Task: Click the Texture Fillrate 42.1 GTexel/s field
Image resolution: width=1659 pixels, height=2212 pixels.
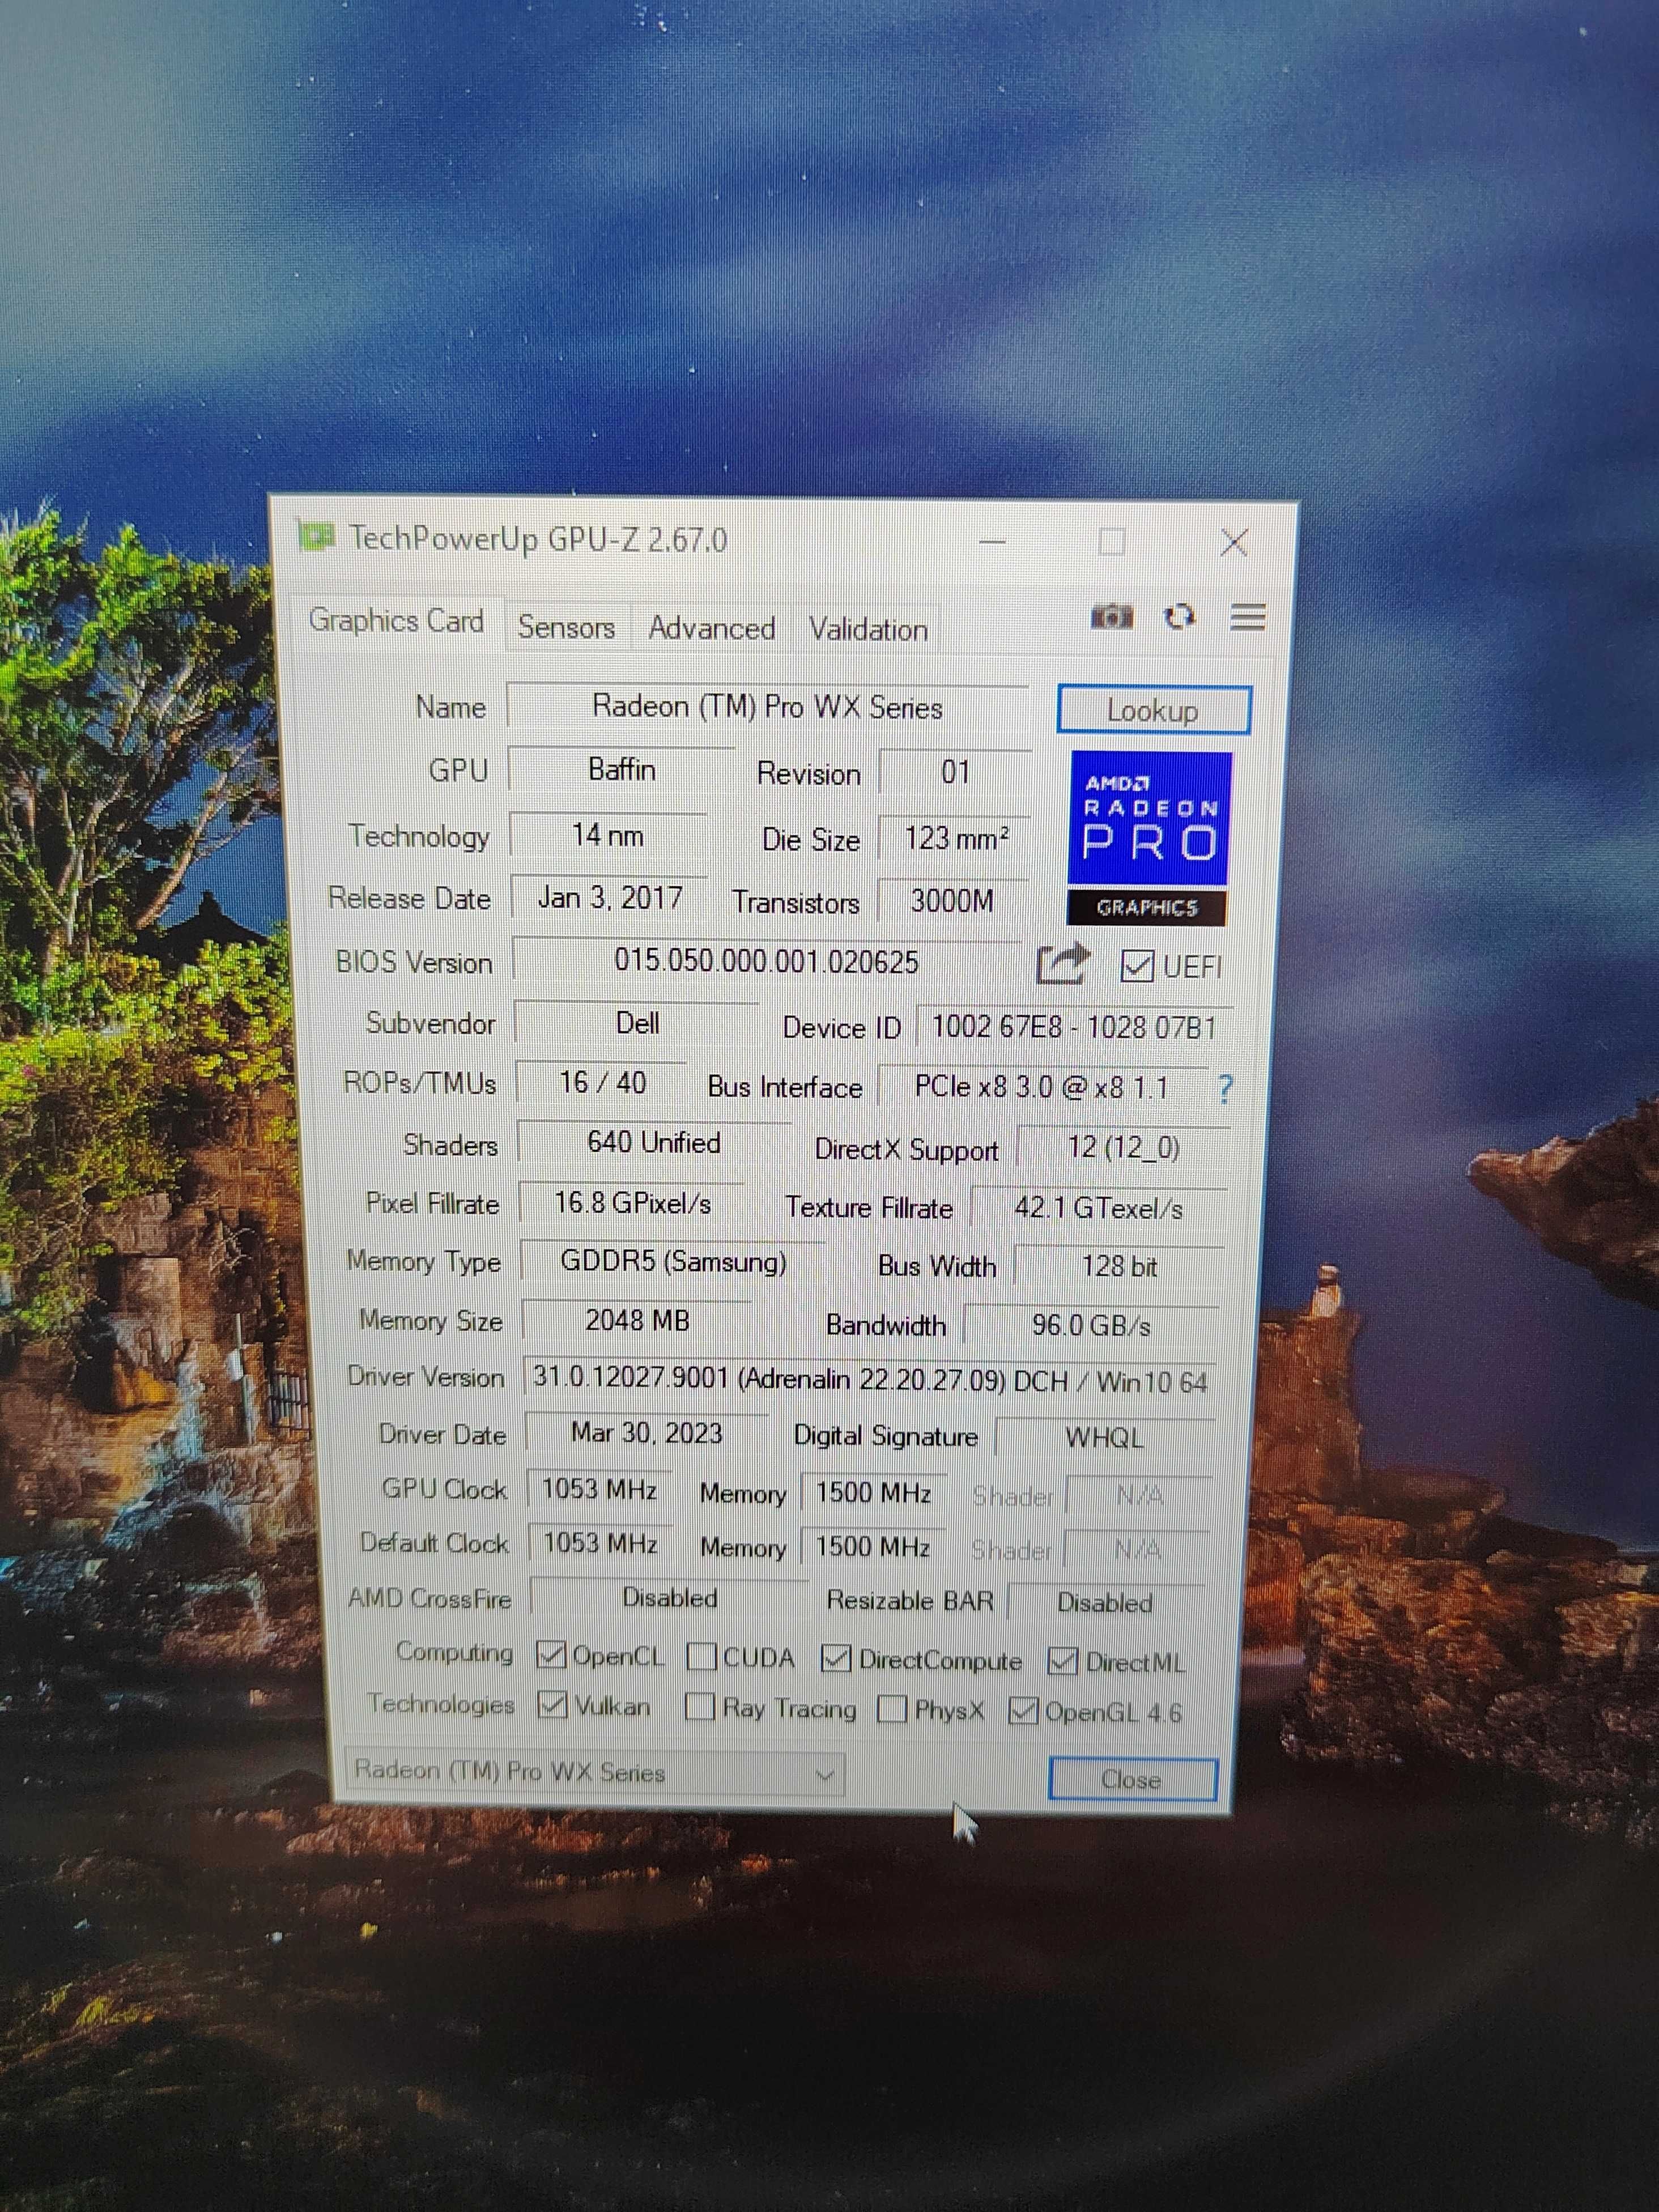Action: click(x=1098, y=1209)
